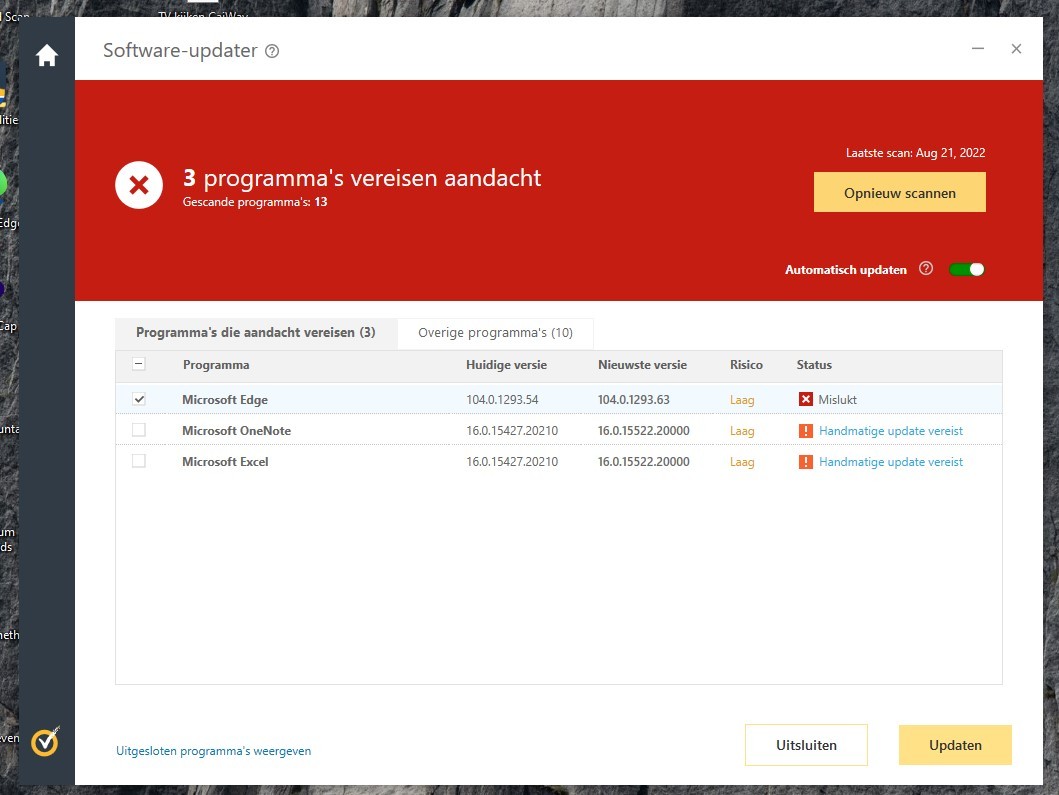1059x795 pixels.
Task: Sort by the Huidige versie column header
Action: (x=507, y=365)
